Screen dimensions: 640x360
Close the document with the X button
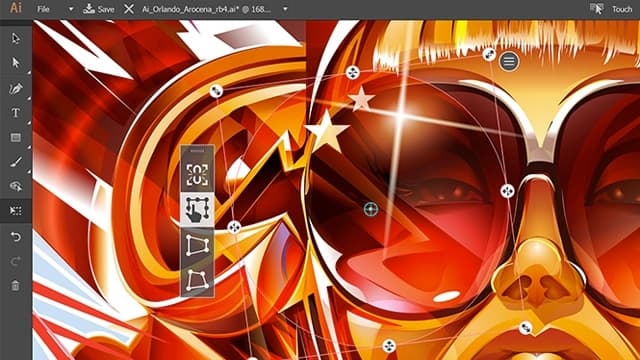click(x=129, y=9)
